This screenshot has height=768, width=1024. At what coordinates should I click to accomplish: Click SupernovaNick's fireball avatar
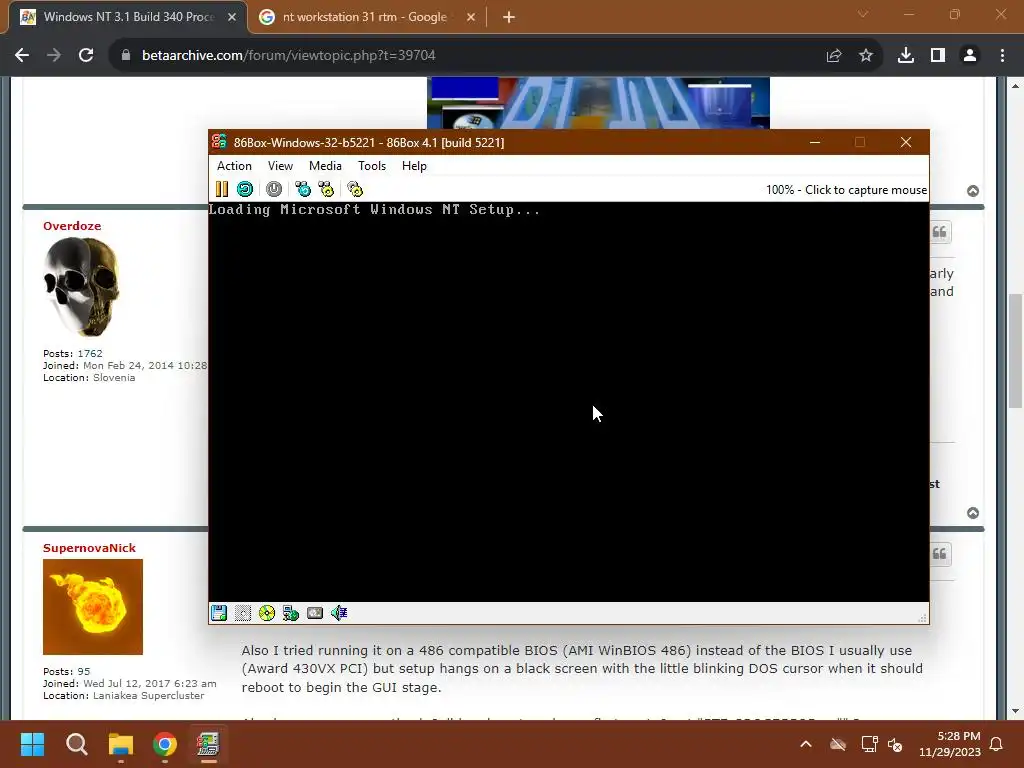(x=93, y=607)
